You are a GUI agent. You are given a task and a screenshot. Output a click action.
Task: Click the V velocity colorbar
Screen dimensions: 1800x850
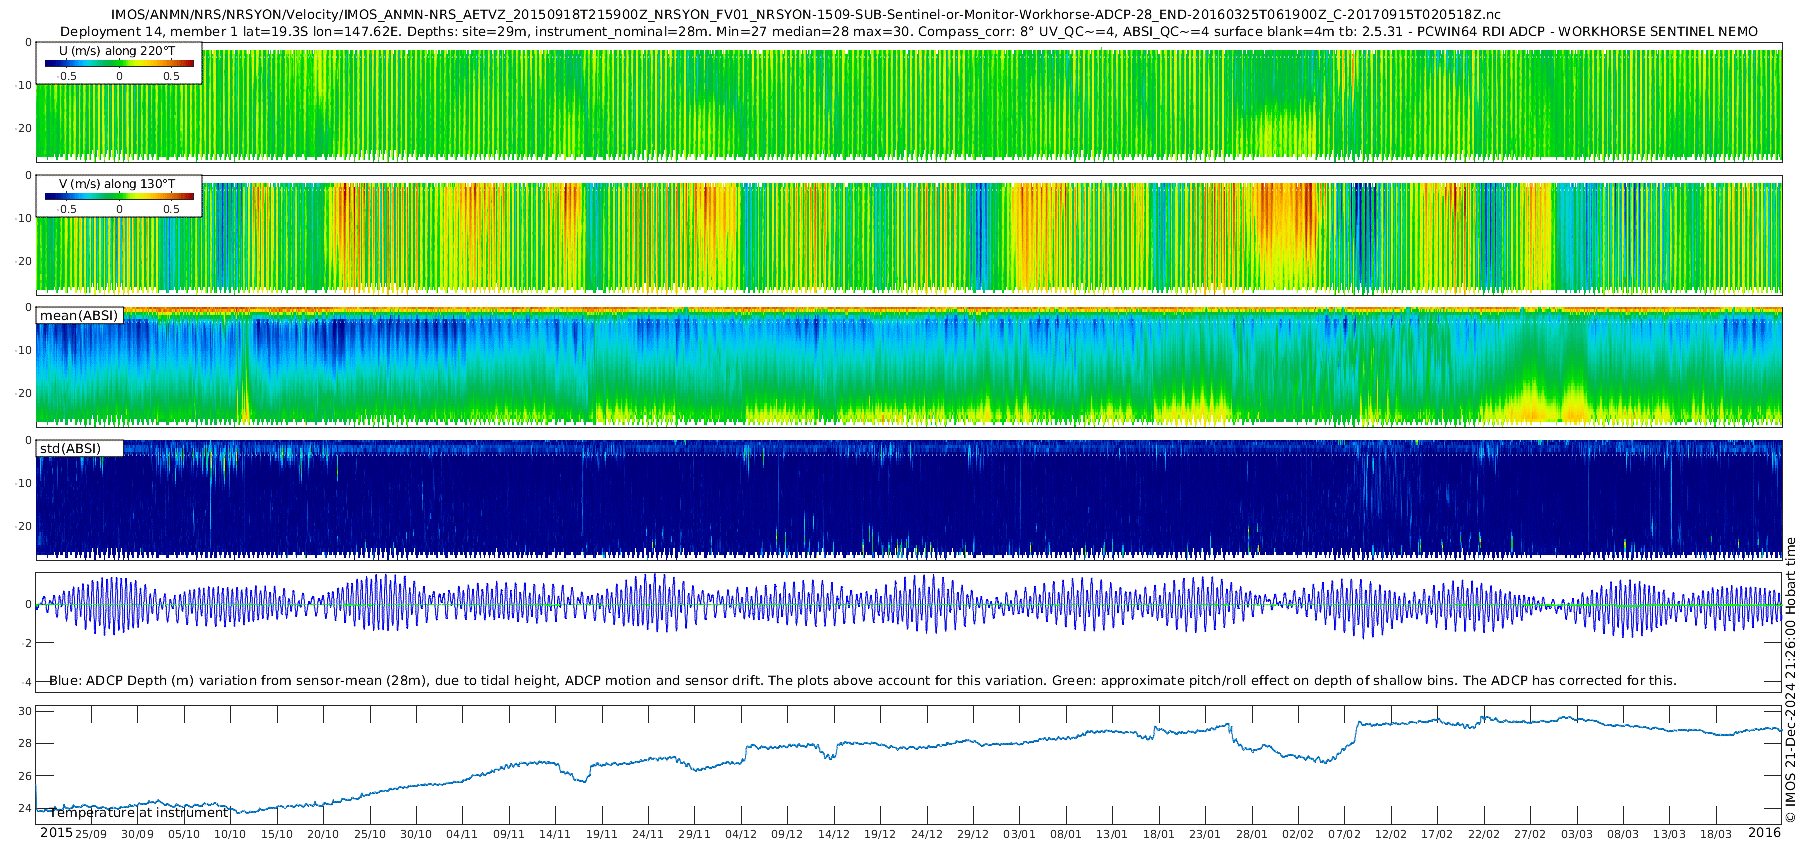coord(119,196)
